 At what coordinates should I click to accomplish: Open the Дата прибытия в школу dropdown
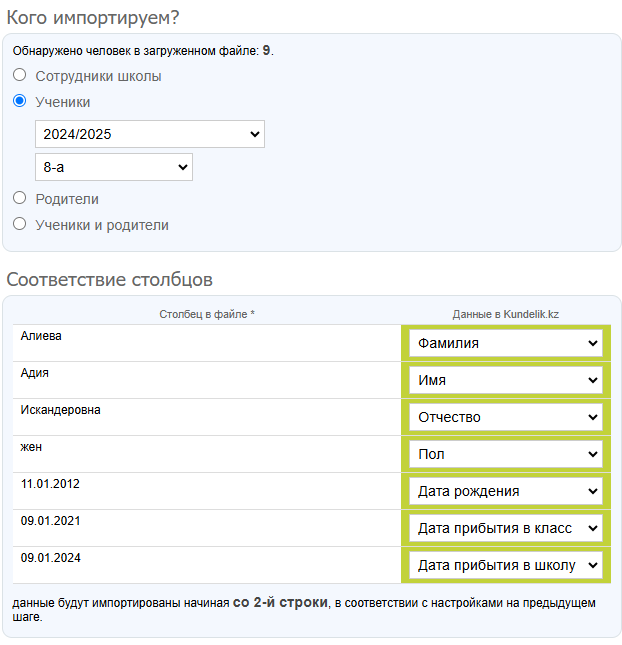coord(506,565)
